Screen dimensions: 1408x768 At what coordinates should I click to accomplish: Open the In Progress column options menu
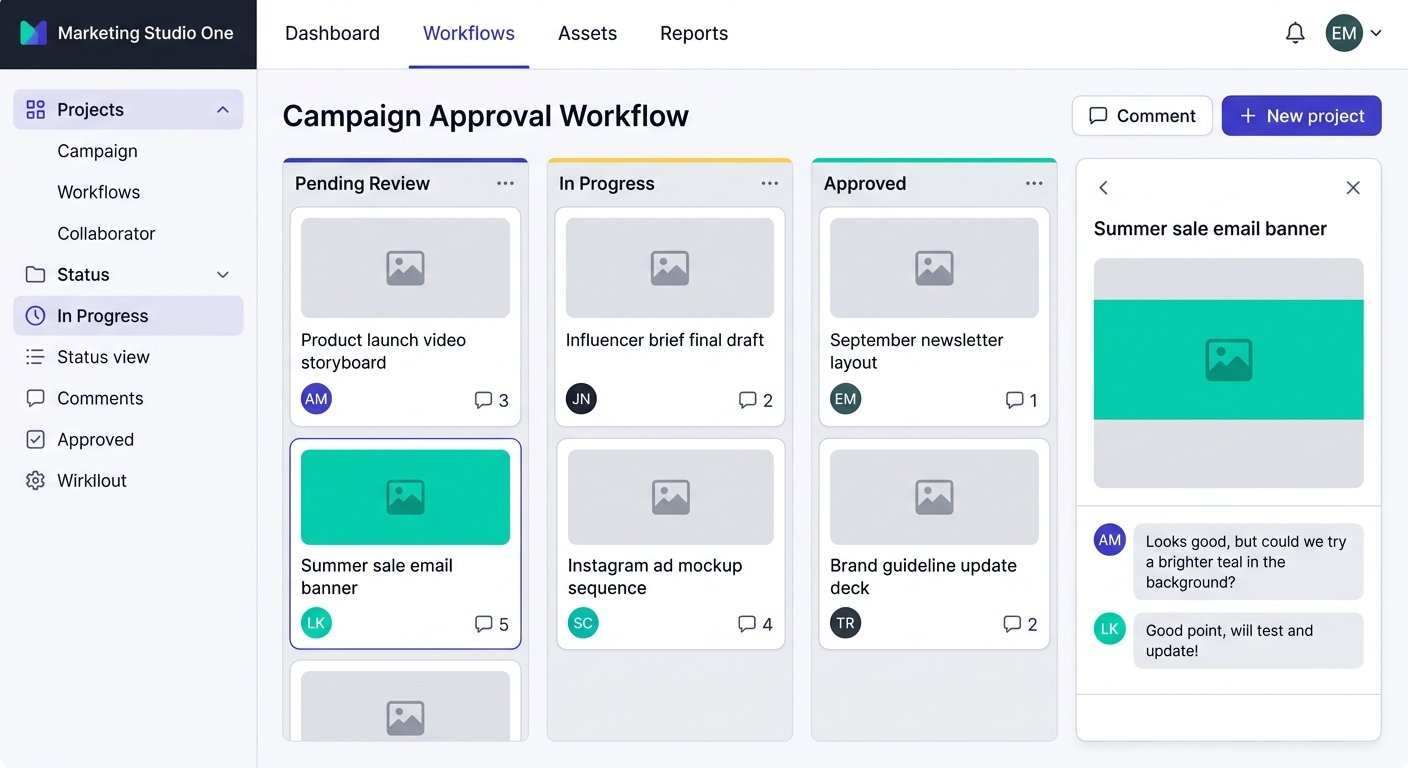tap(769, 183)
